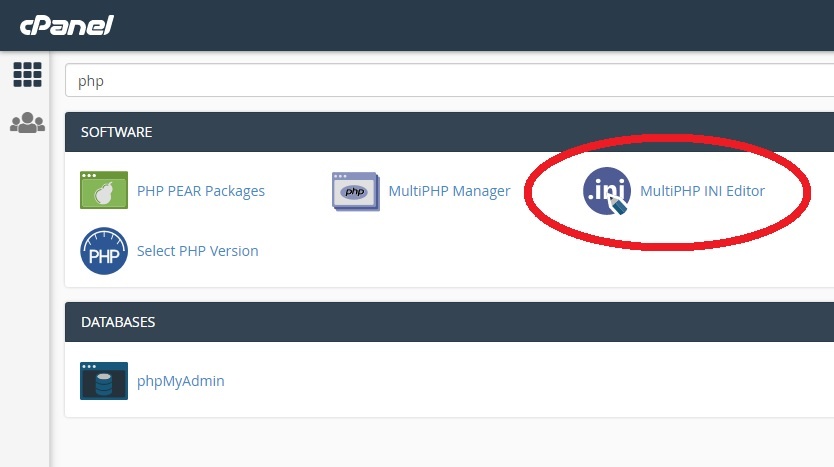
Task: Click the phpMyAdmin database icon
Action: tap(104, 381)
